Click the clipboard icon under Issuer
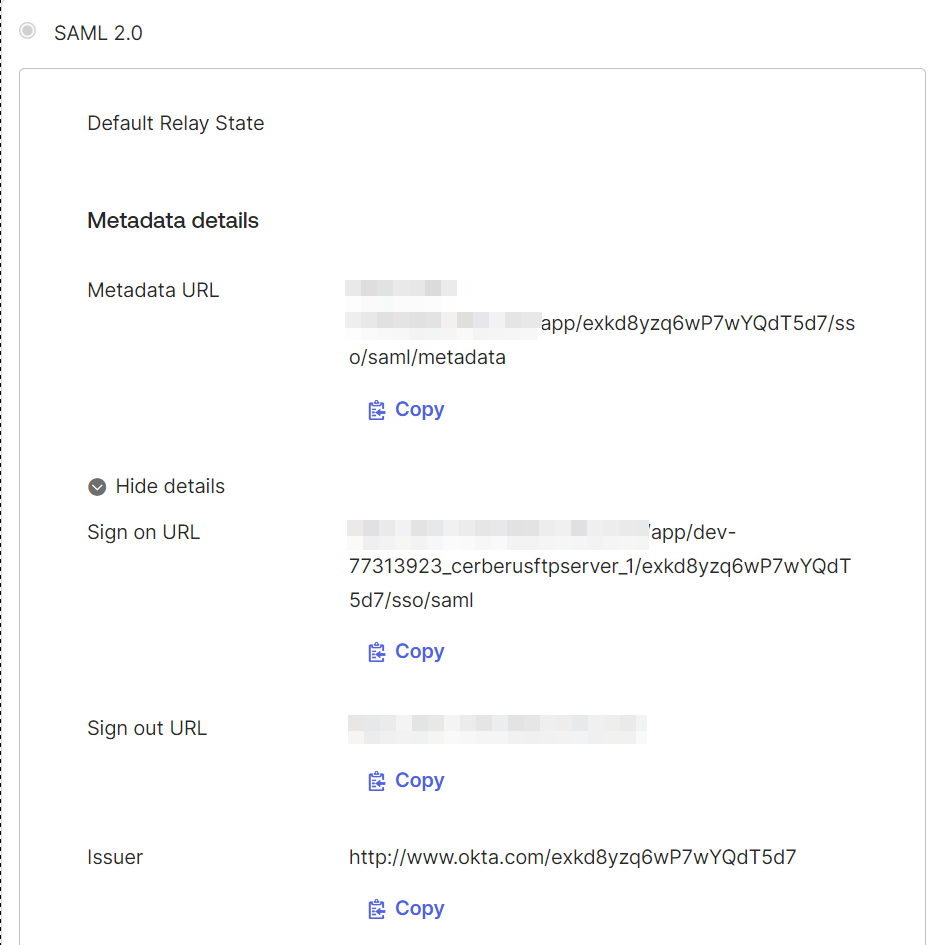Screen dimensions: 933x945 pos(377,909)
